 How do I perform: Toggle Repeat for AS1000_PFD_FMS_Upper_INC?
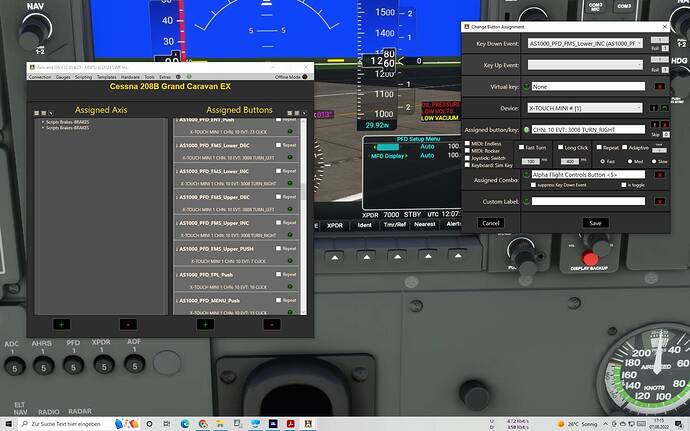279,223
